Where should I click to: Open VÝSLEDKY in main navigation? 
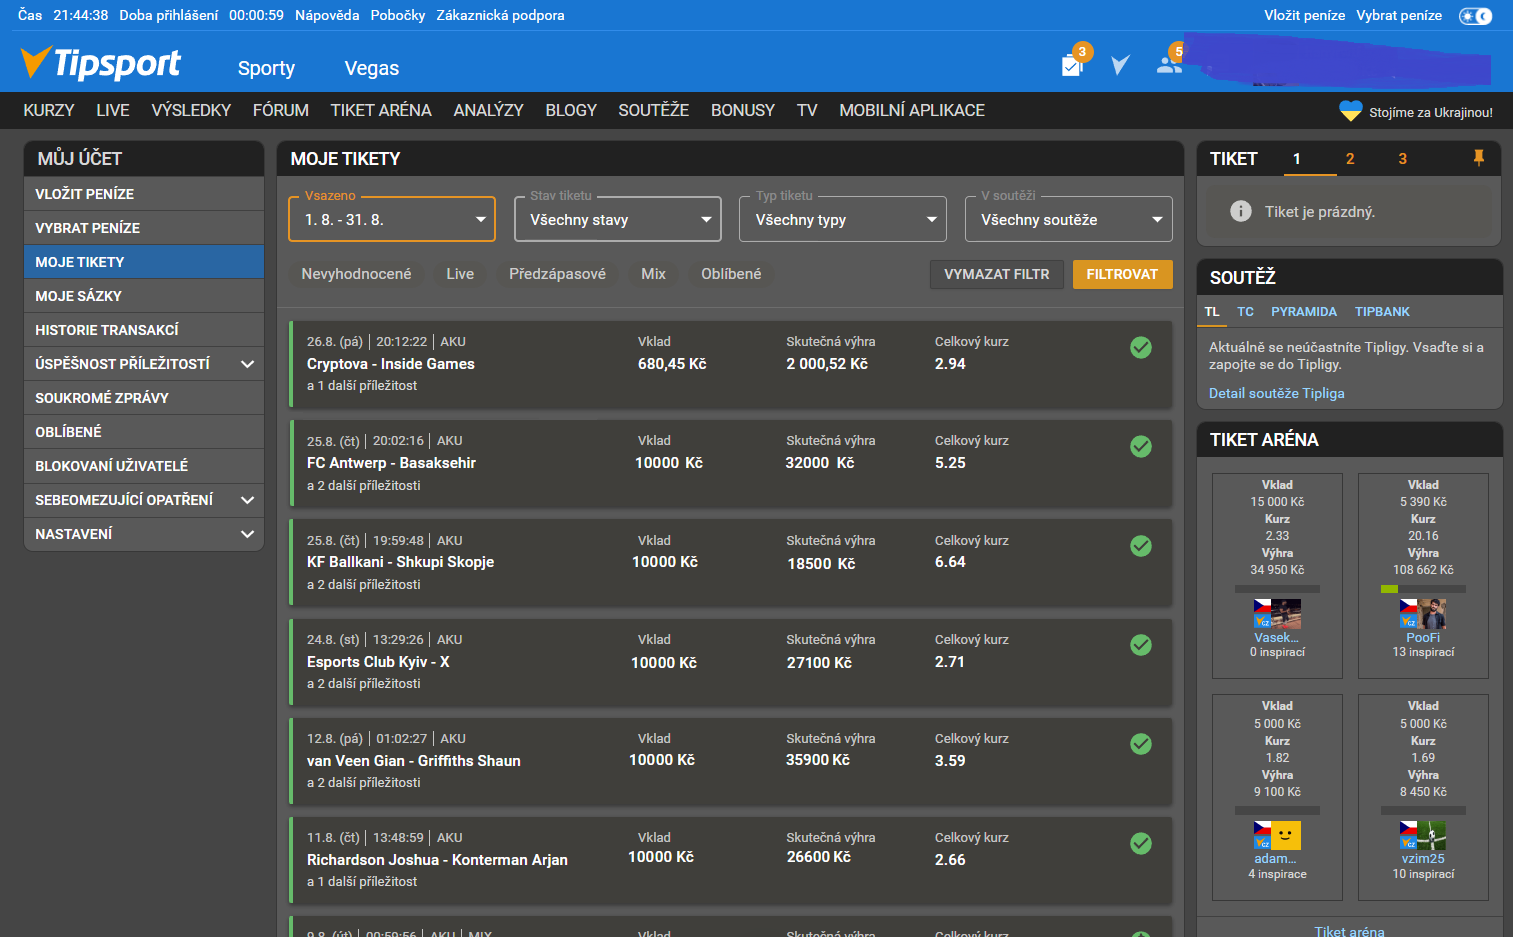pyautogui.click(x=191, y=110)
